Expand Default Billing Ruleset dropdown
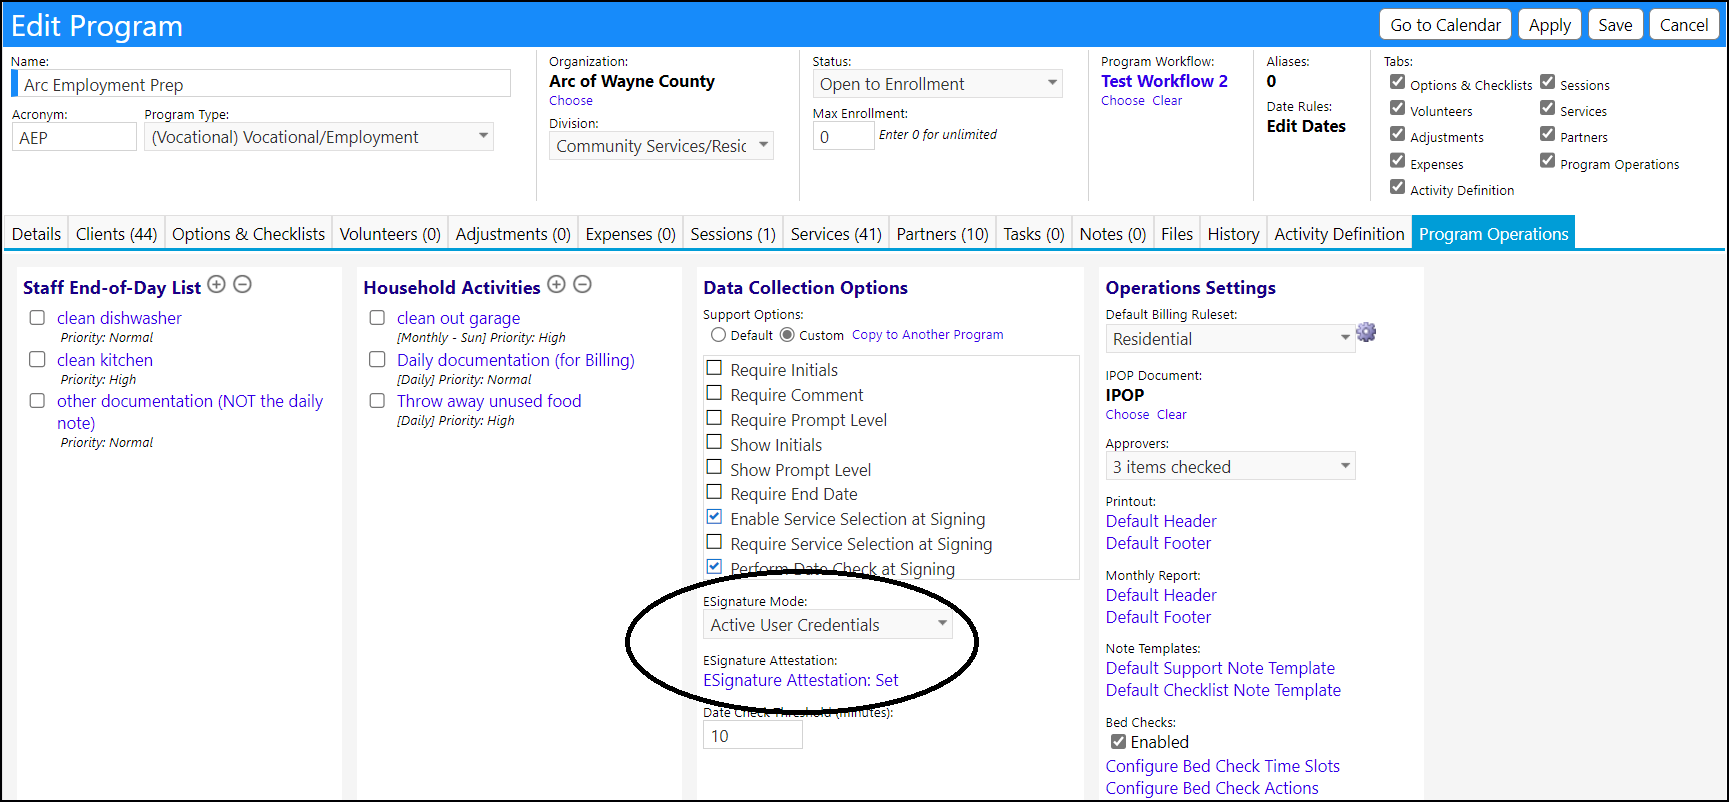1729x802 pixels. (1230, 339)
